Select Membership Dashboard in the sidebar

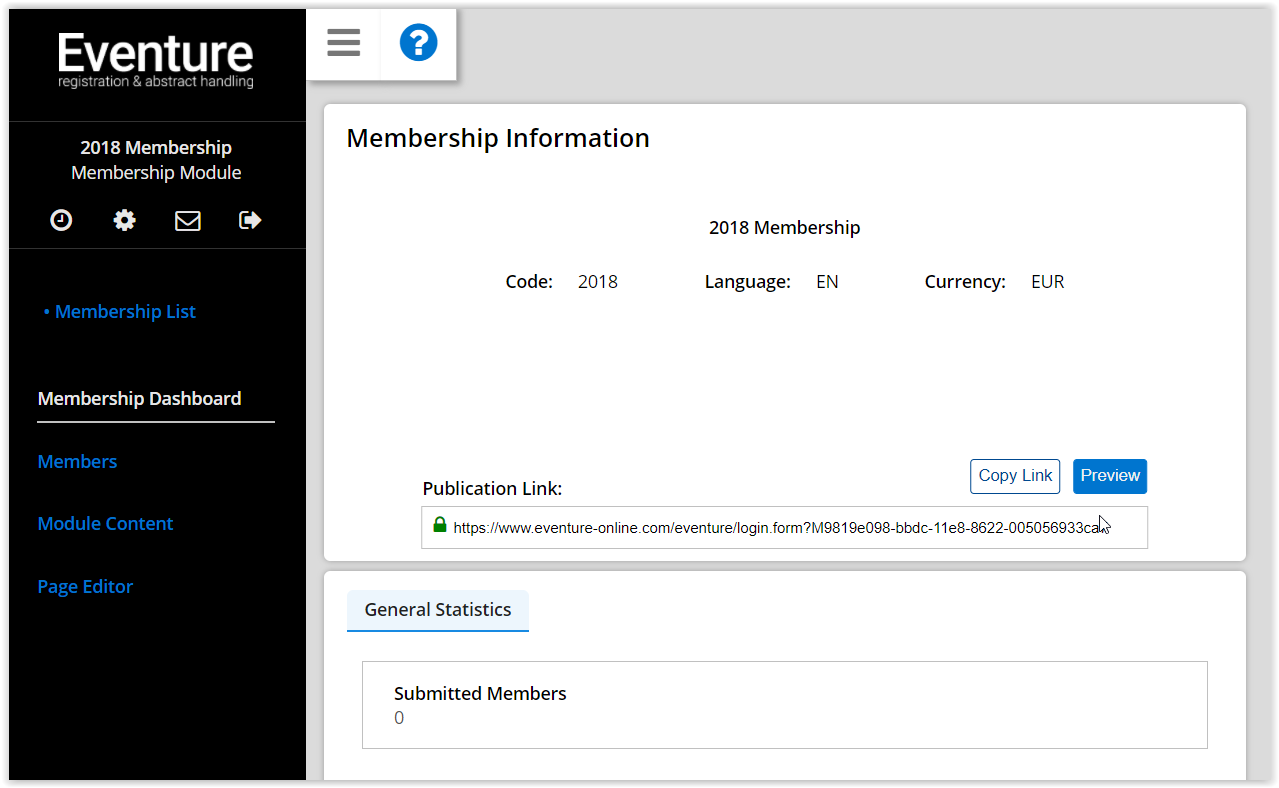(x=139, y=399)
